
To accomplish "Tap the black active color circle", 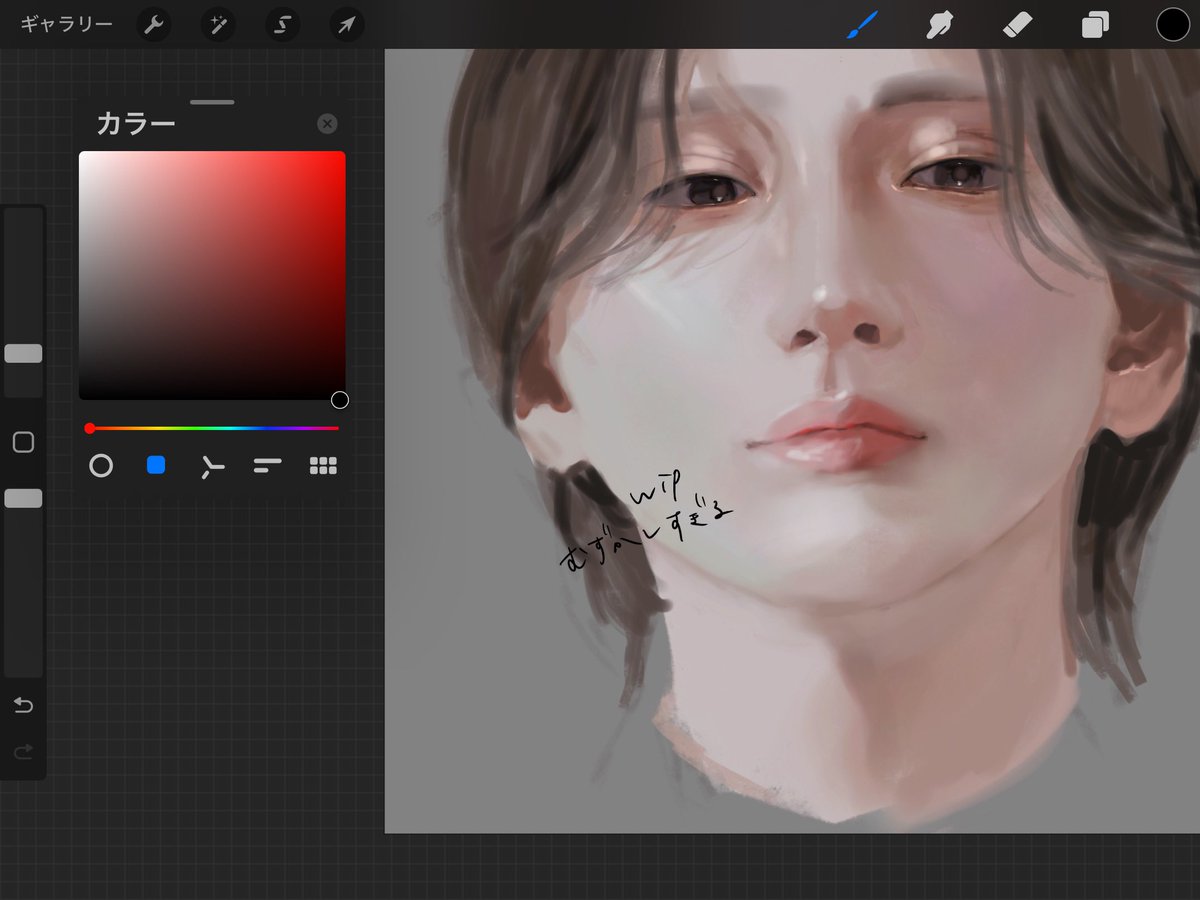I will tap(1172, 25).
